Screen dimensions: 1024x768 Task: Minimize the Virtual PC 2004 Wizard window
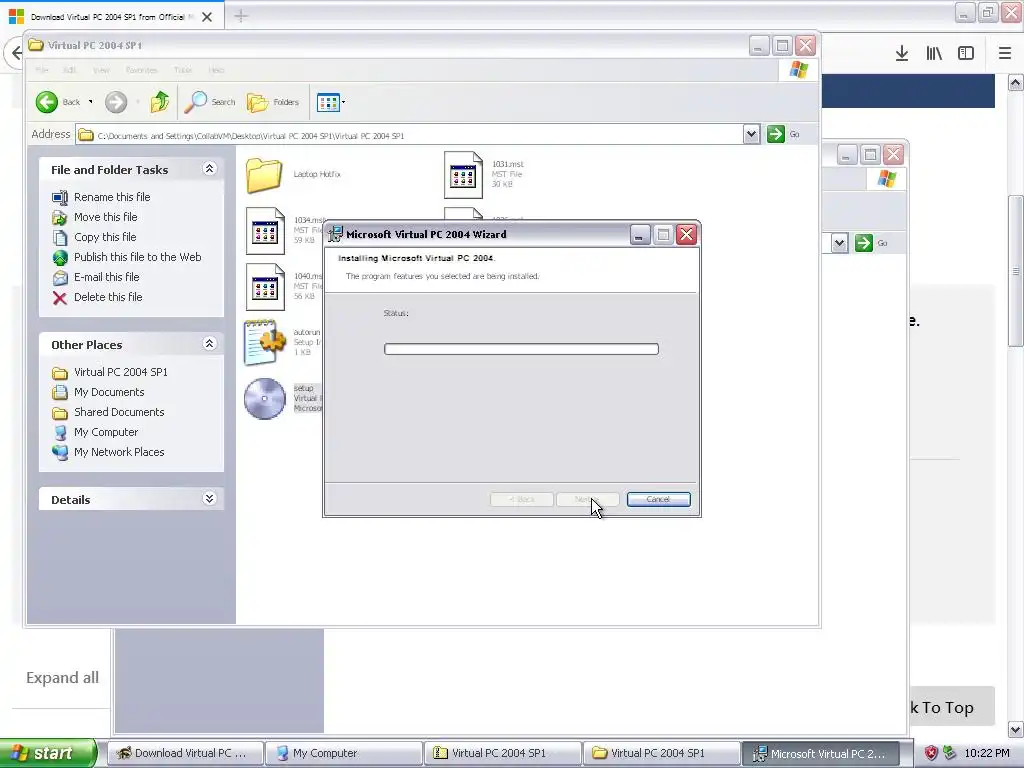tap(639, 234)
